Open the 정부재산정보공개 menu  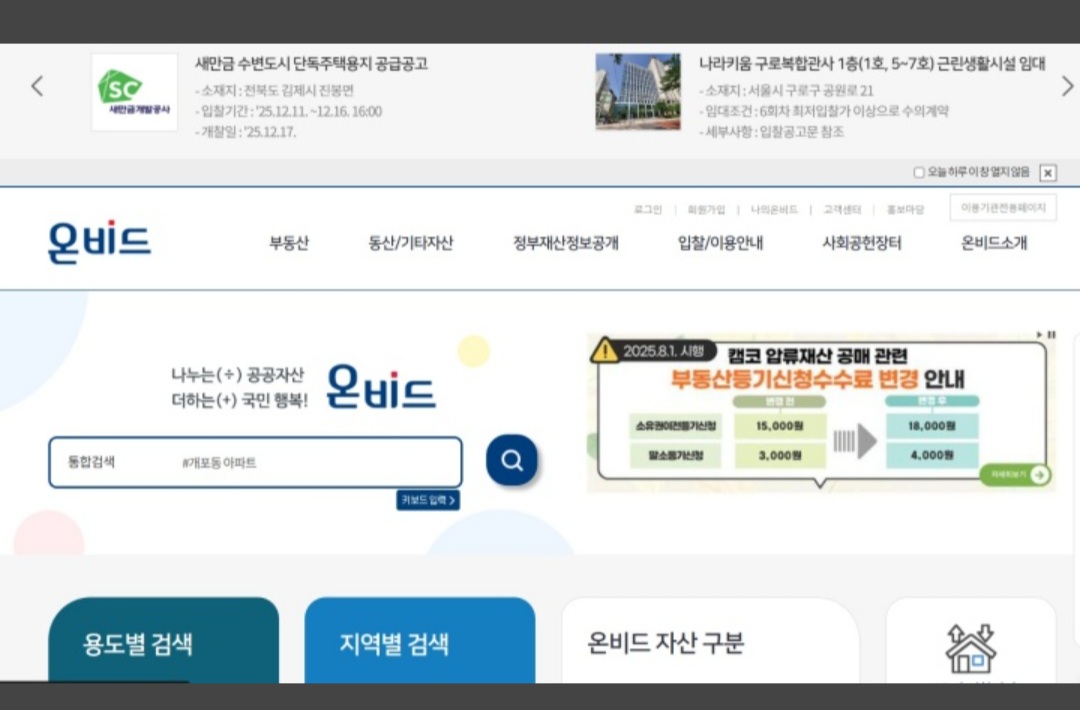pyautogui.click(x=565, y=243)
